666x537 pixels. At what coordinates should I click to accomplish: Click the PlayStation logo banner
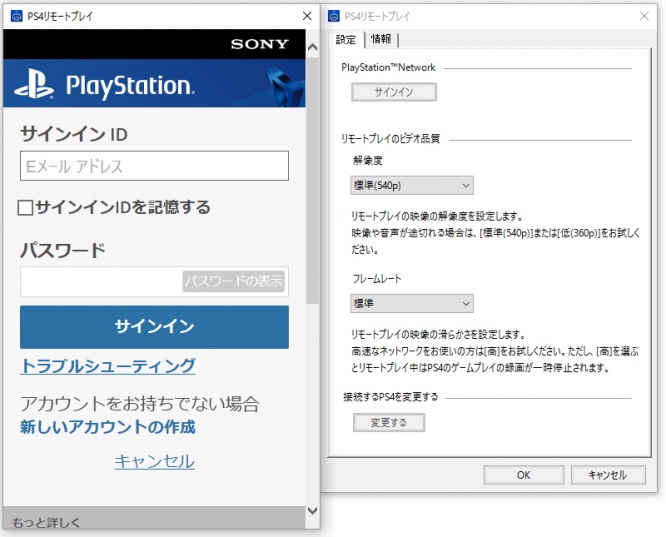pos(154,83)
